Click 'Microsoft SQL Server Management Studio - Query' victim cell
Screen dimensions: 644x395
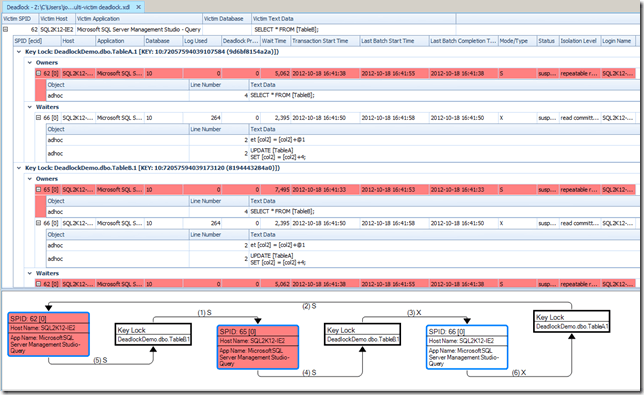coord(139,30)
